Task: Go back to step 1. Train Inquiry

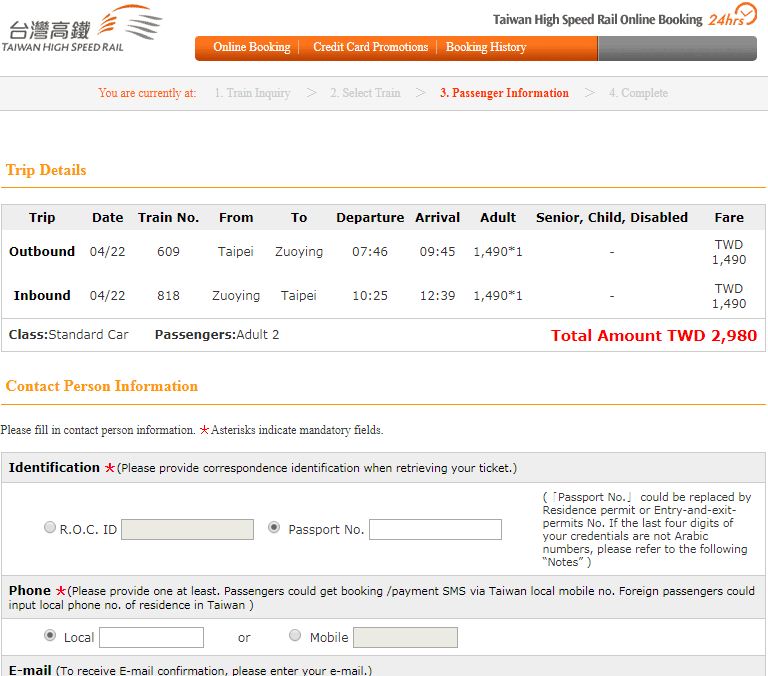Action: (252, 93)
